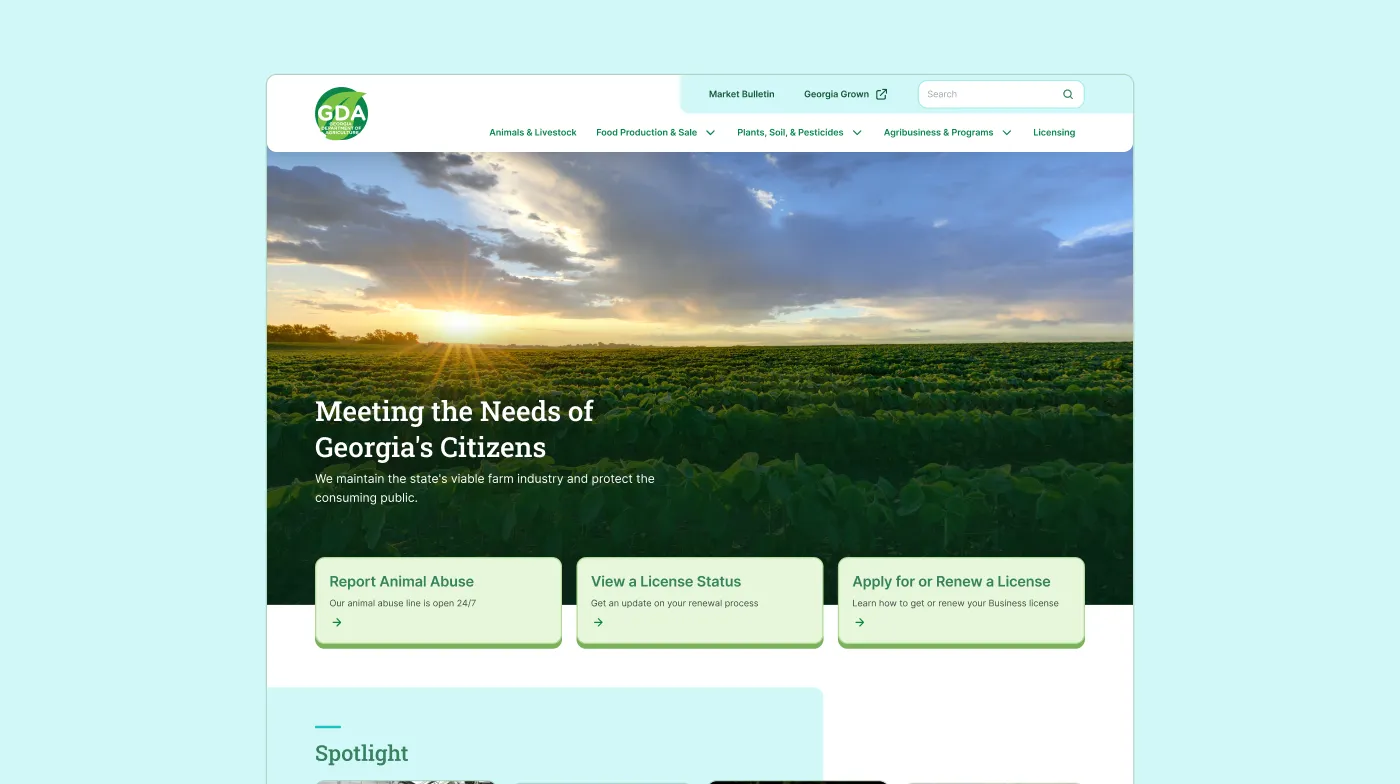Expand the Plants, Soil, & Pesticides chevron

857,132
